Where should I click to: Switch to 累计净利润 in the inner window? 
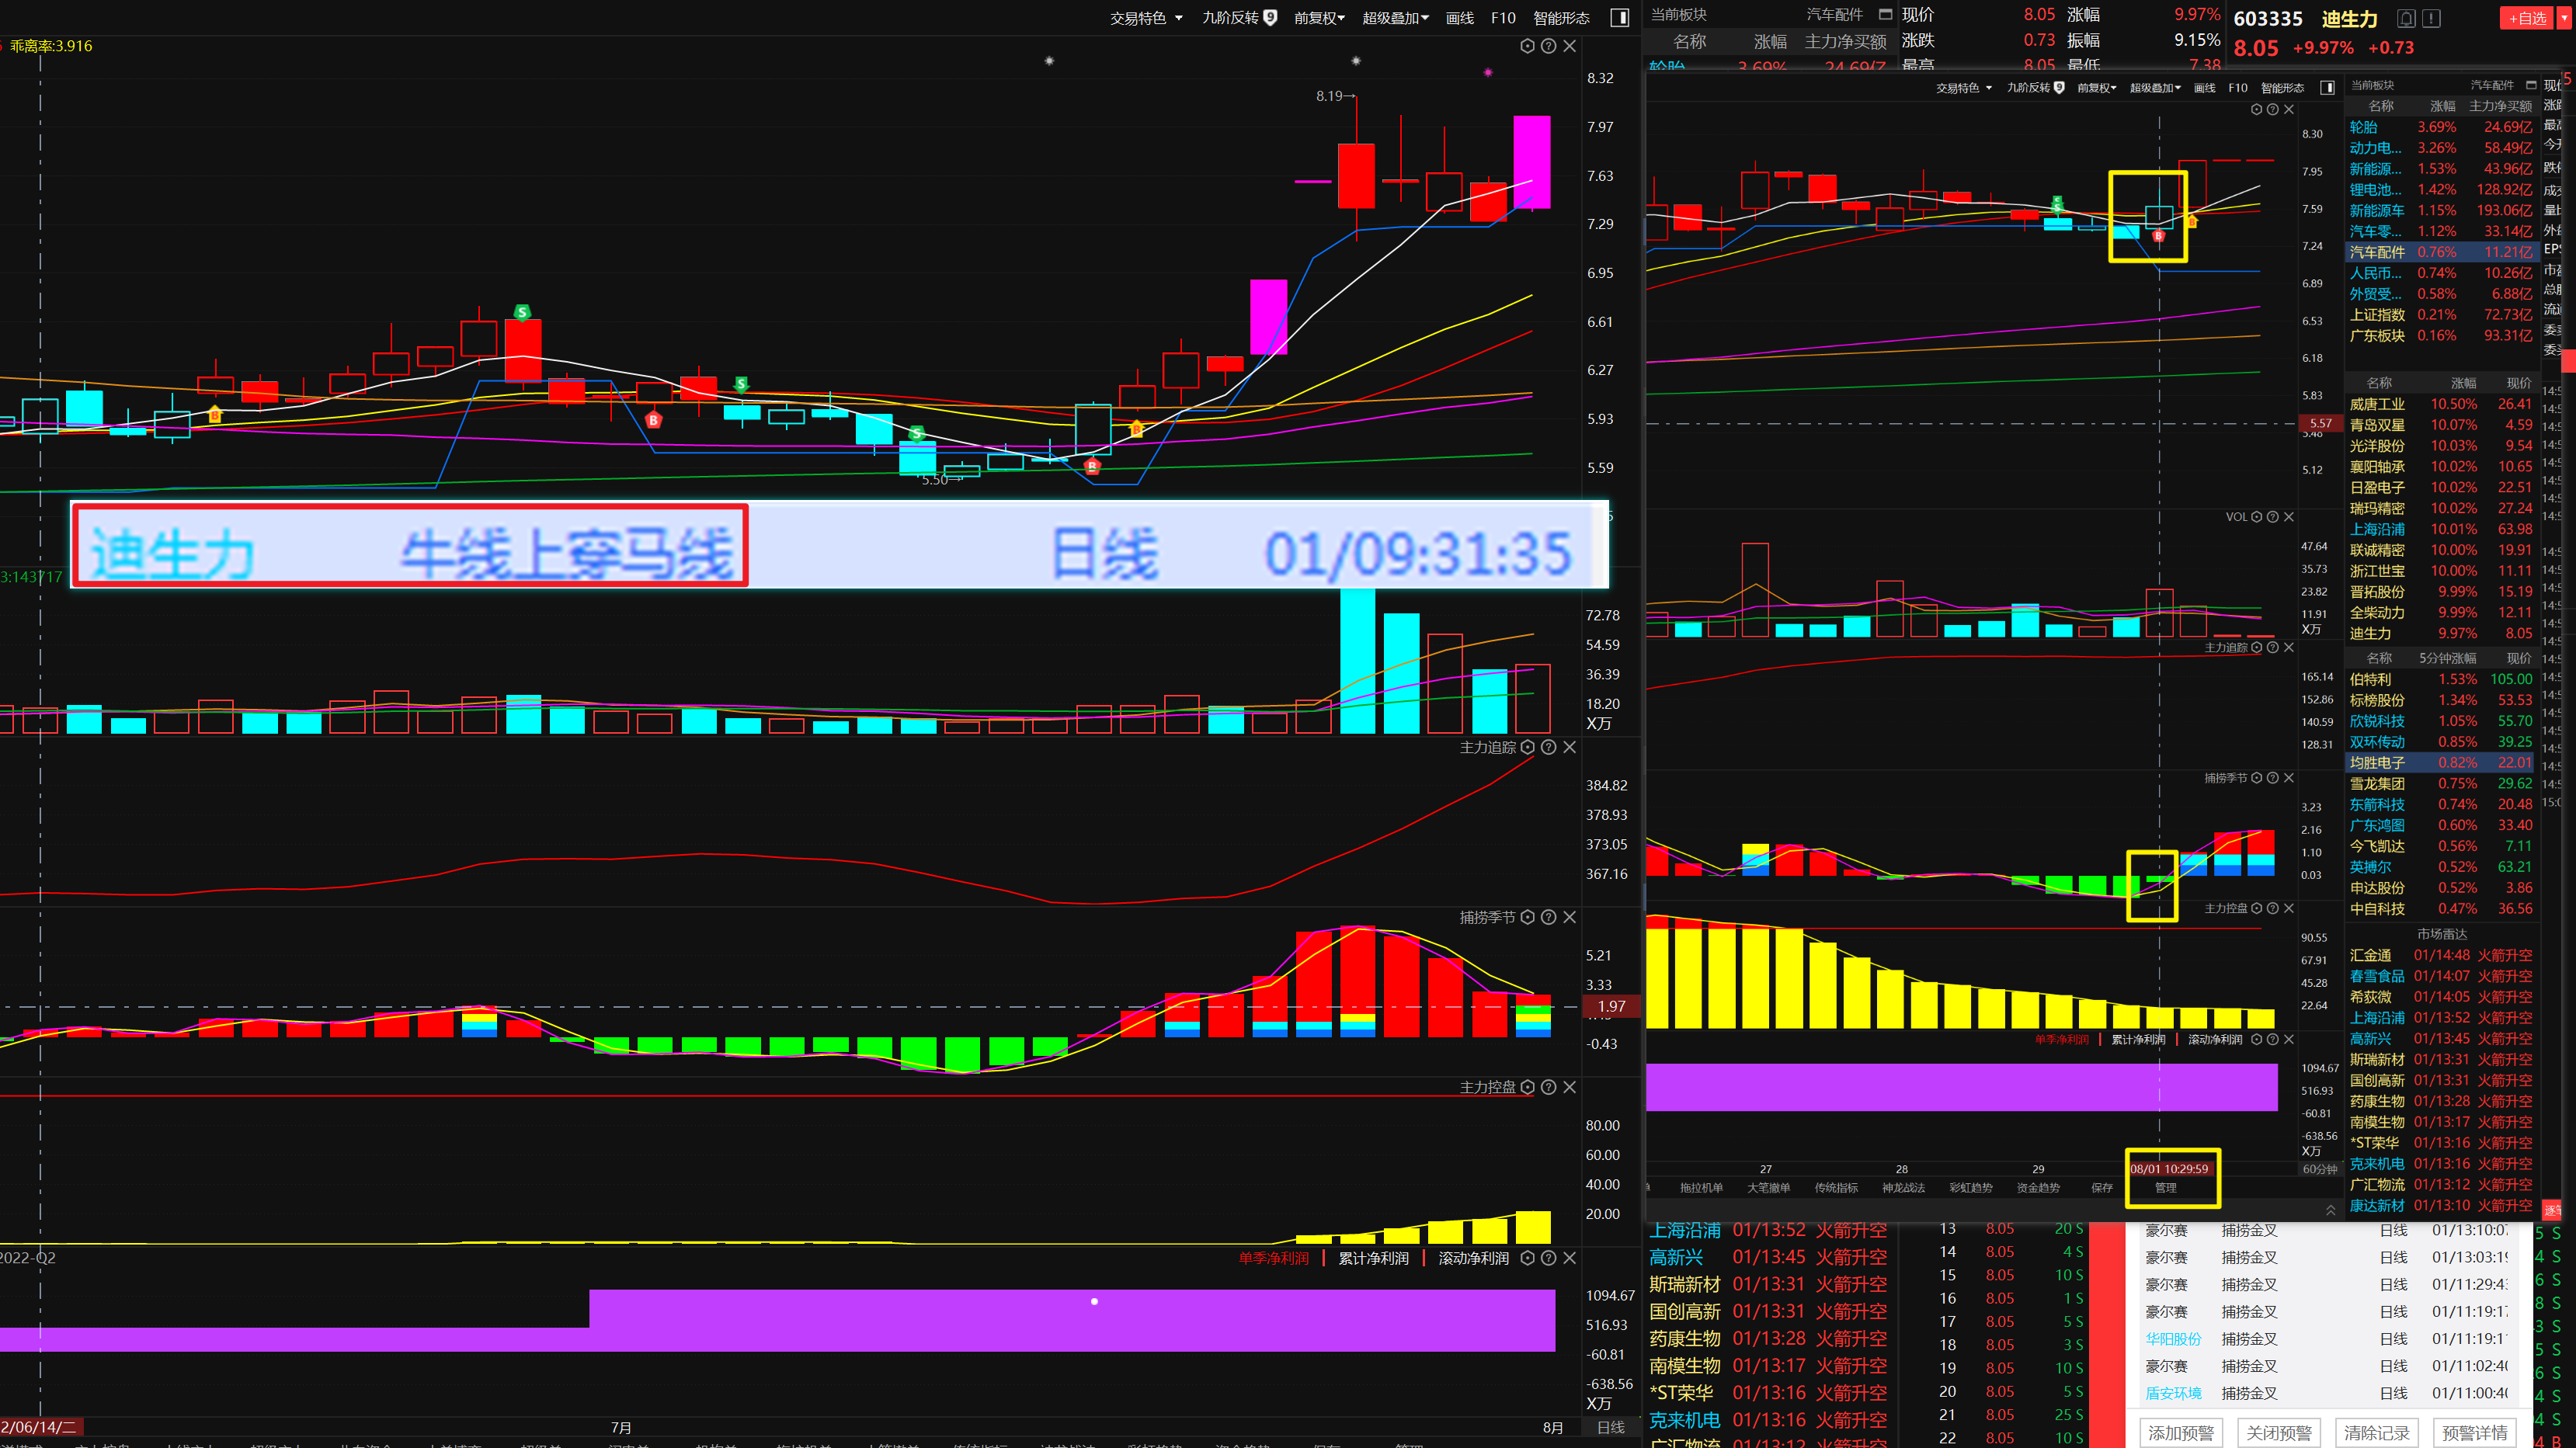(x=2137, y=1040)
